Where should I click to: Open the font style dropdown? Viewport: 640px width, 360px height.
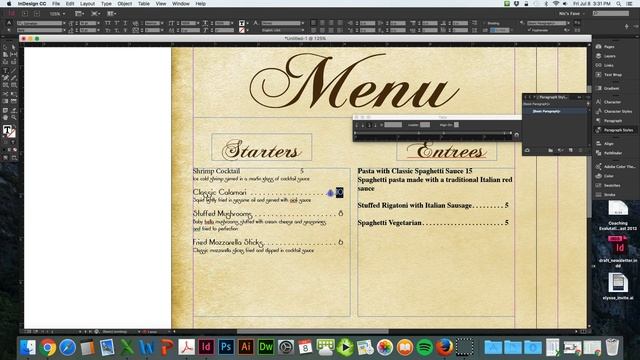point(64,30)
